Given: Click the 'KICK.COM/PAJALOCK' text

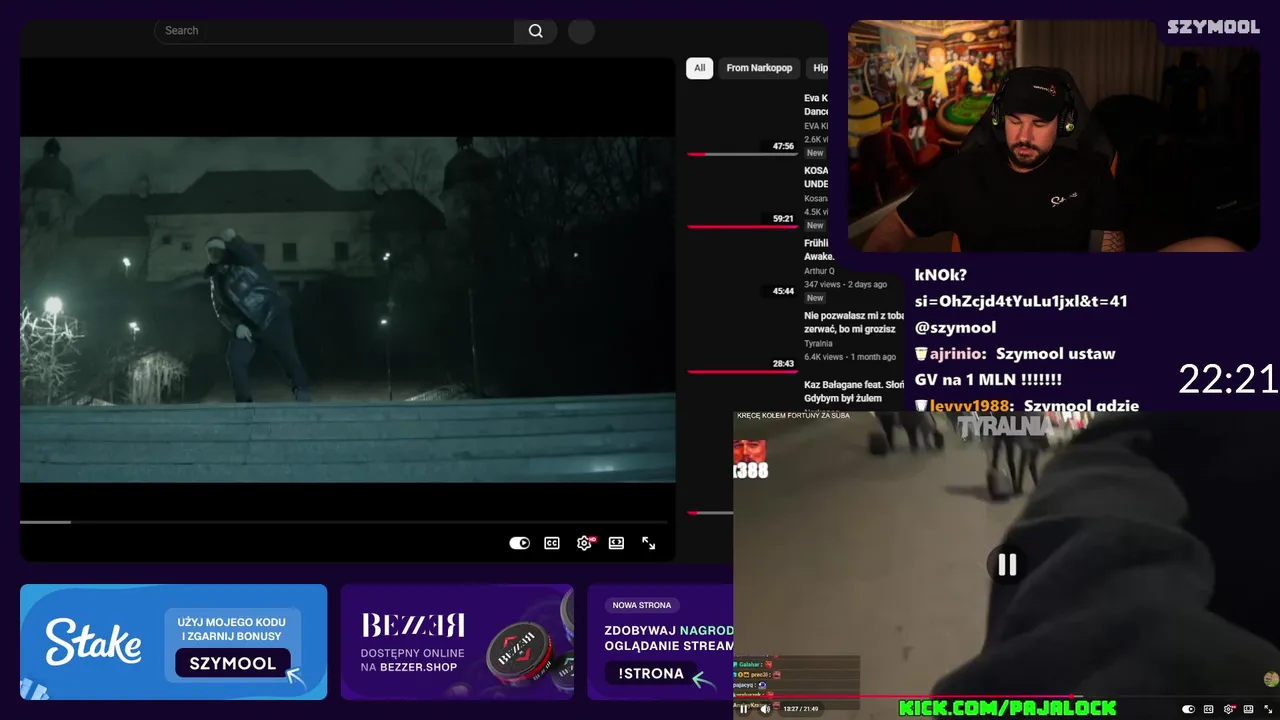Looking at the screenshot, I should point(1007,708).
